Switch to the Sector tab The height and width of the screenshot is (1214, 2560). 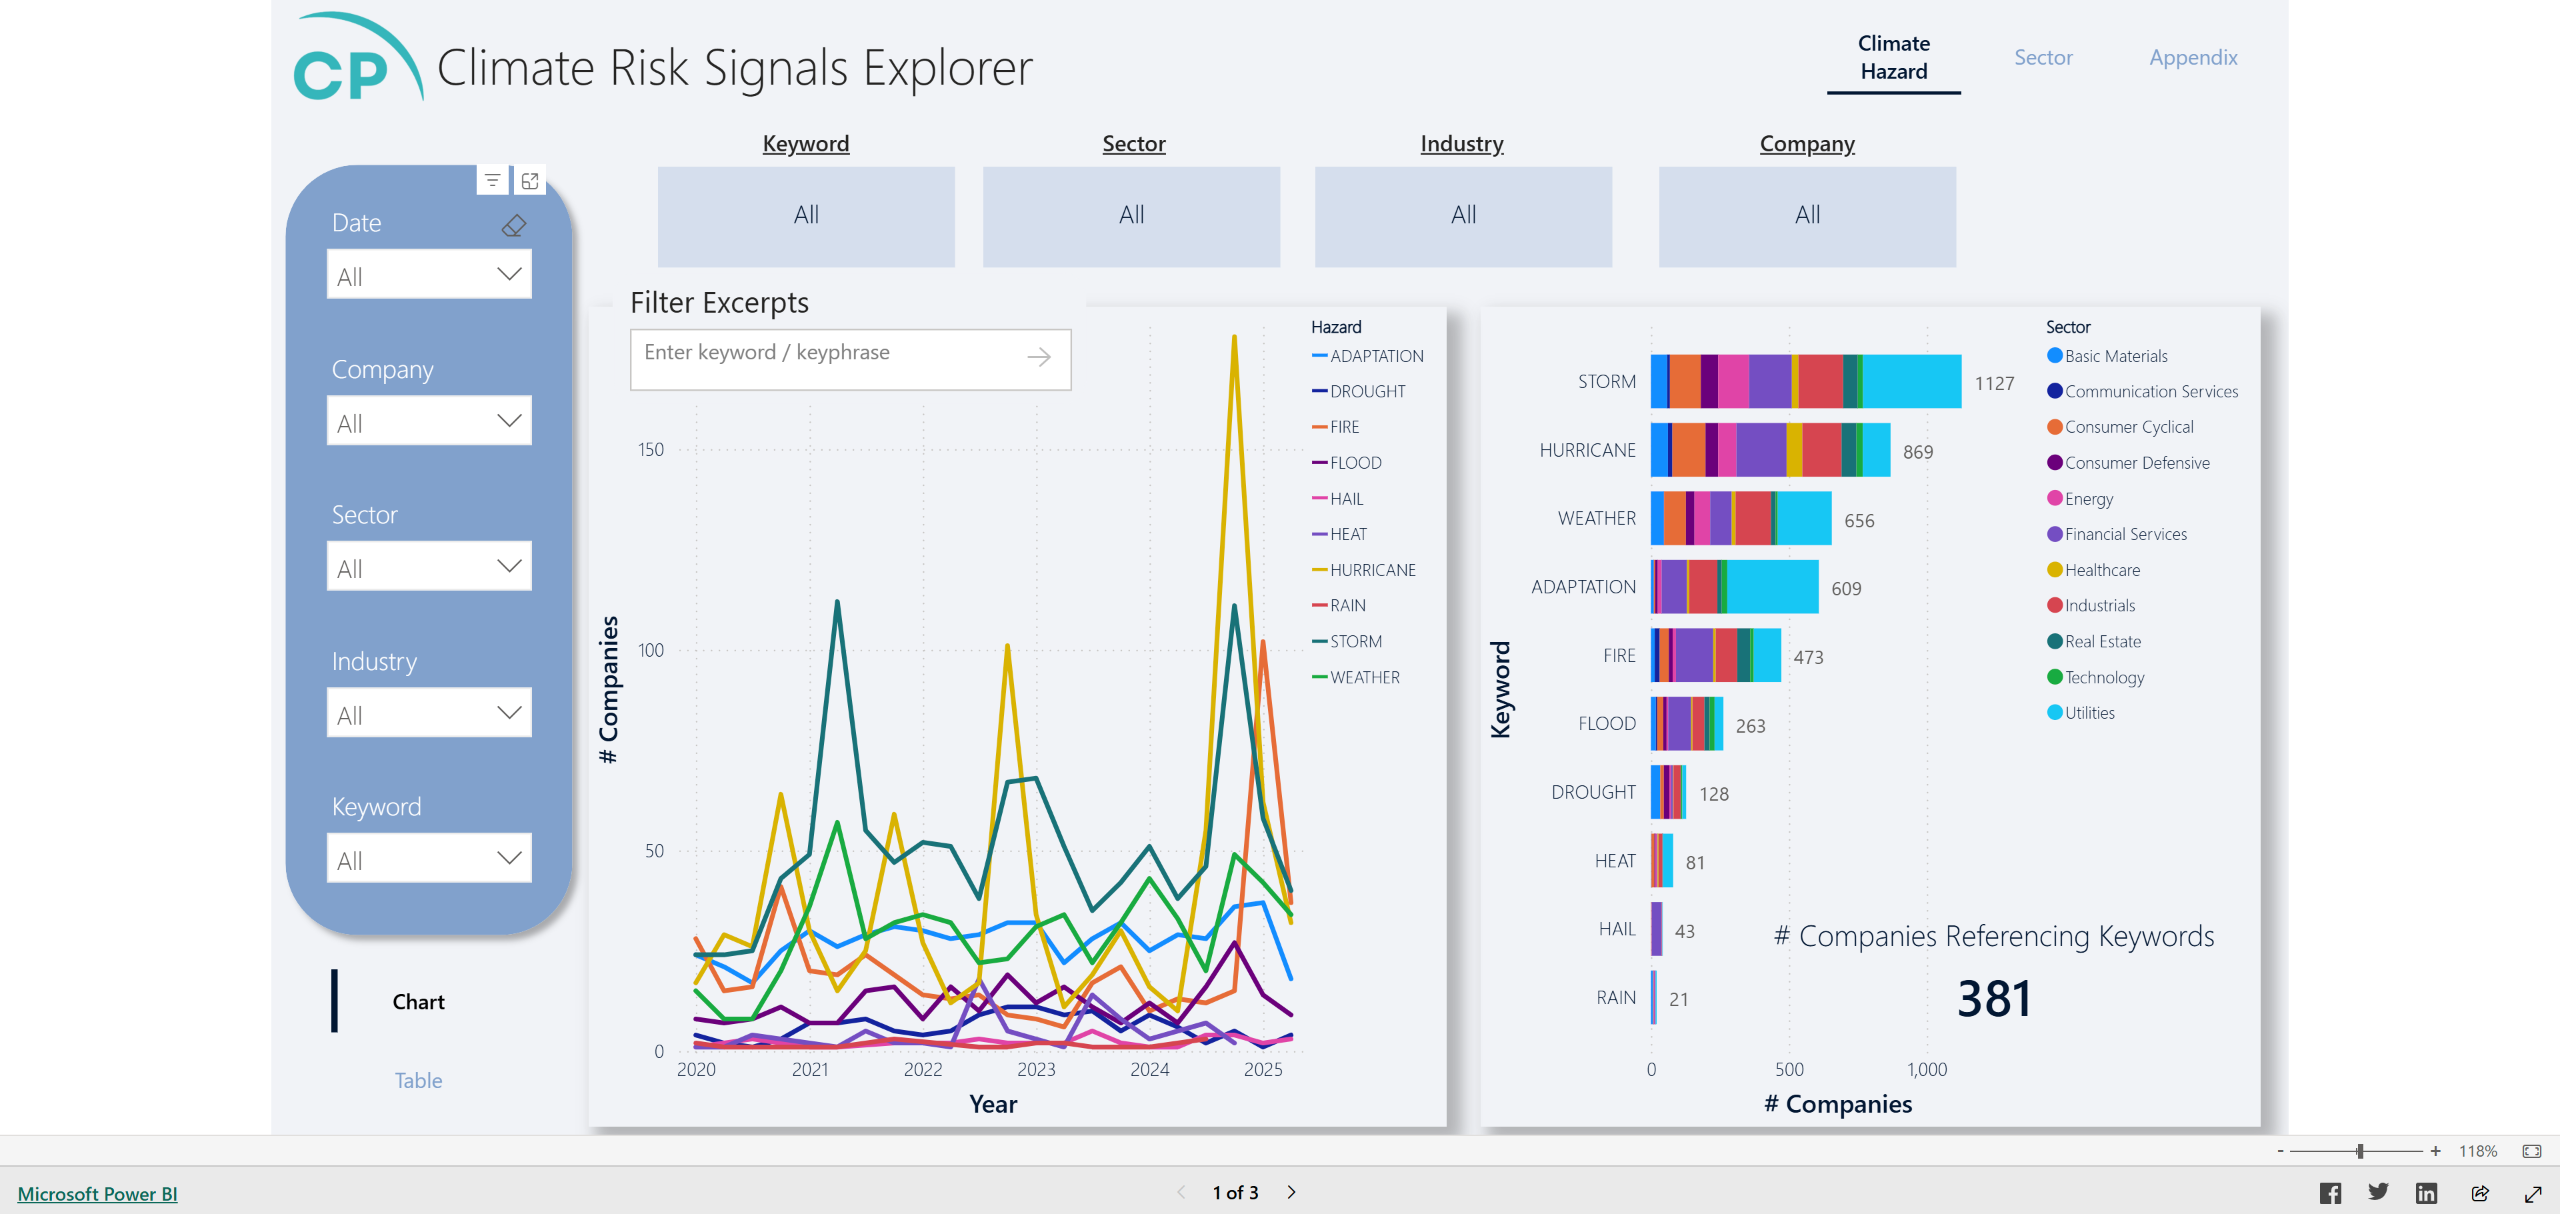point(2042,58)
